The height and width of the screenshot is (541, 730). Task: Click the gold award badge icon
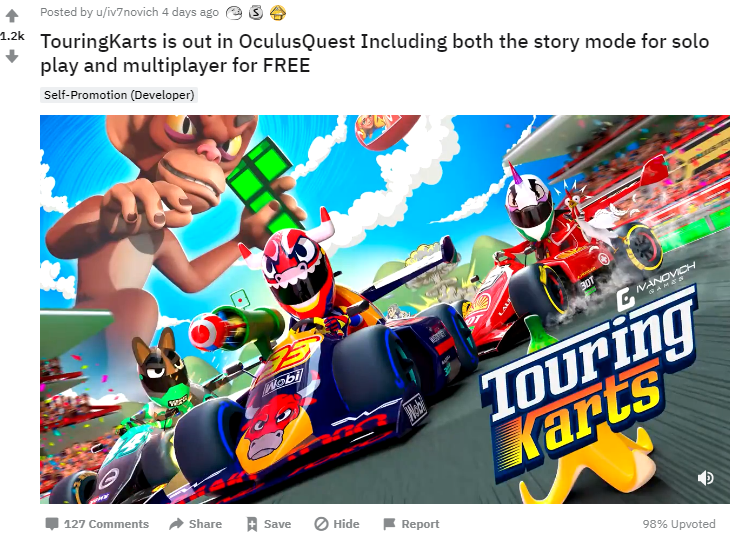(277, 13)
